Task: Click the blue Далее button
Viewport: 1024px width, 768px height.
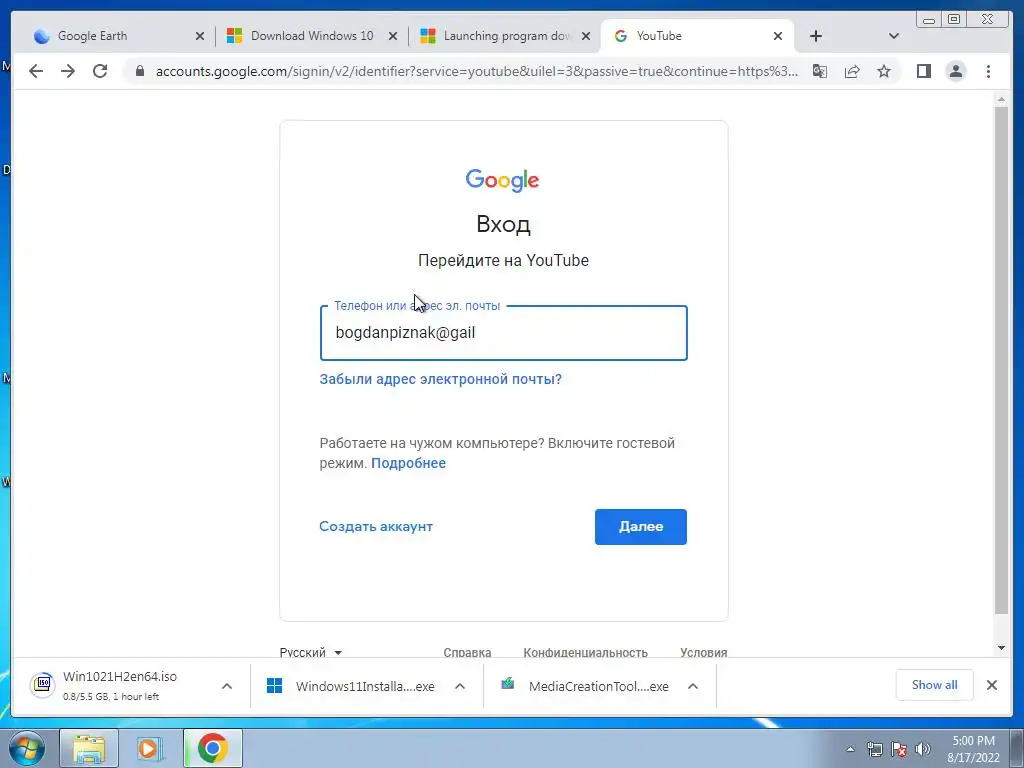Action: click(x=641, y=527)
